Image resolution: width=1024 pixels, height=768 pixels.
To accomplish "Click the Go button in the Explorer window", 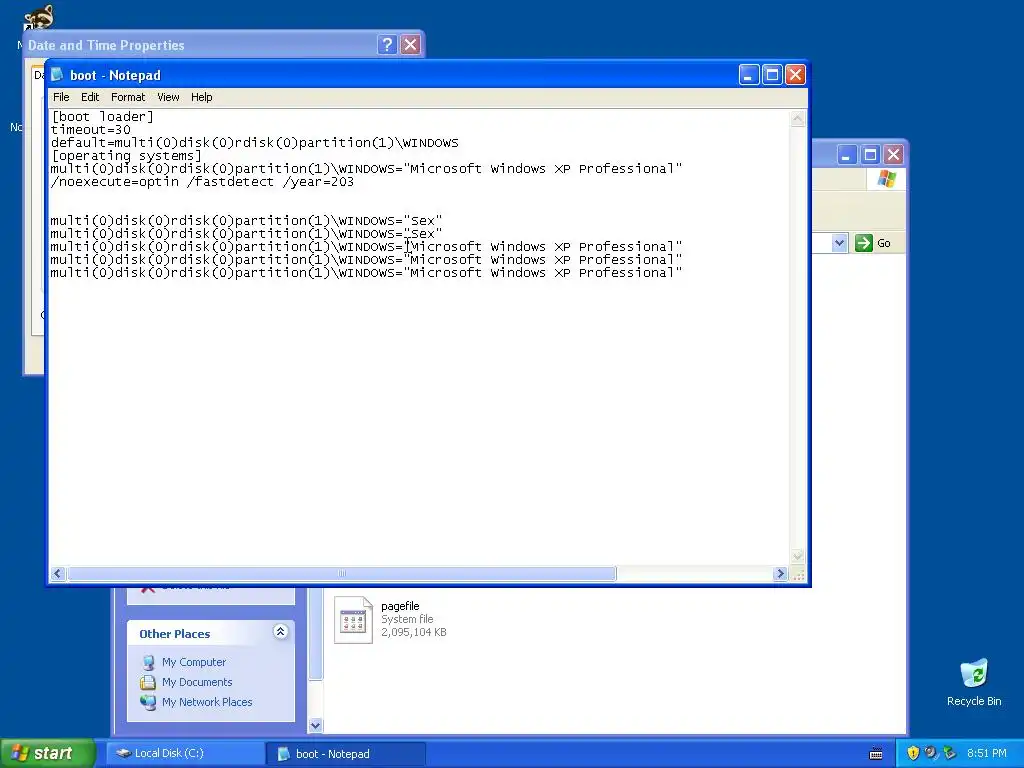I will [x=873, y=243].
